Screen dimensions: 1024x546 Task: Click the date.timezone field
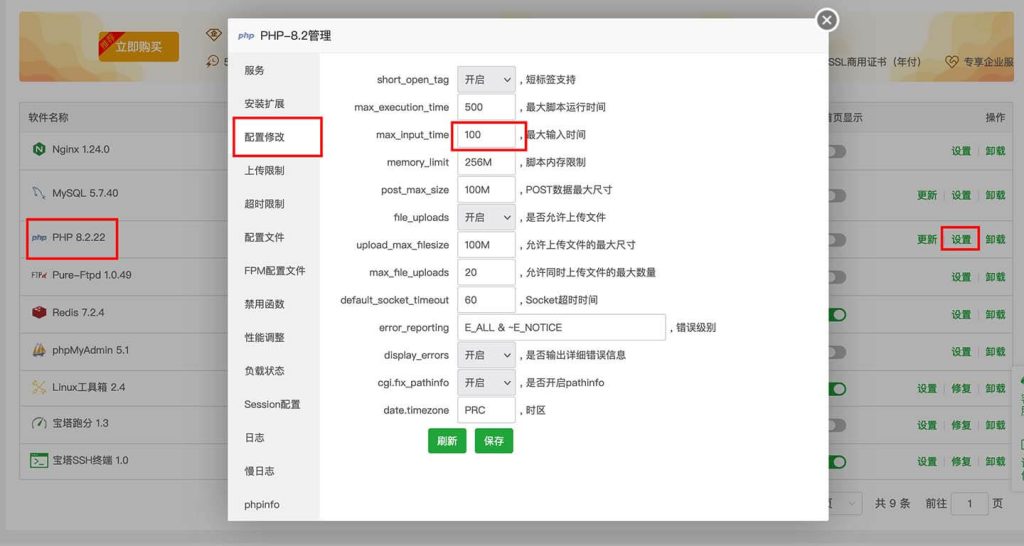coord(487,410)
